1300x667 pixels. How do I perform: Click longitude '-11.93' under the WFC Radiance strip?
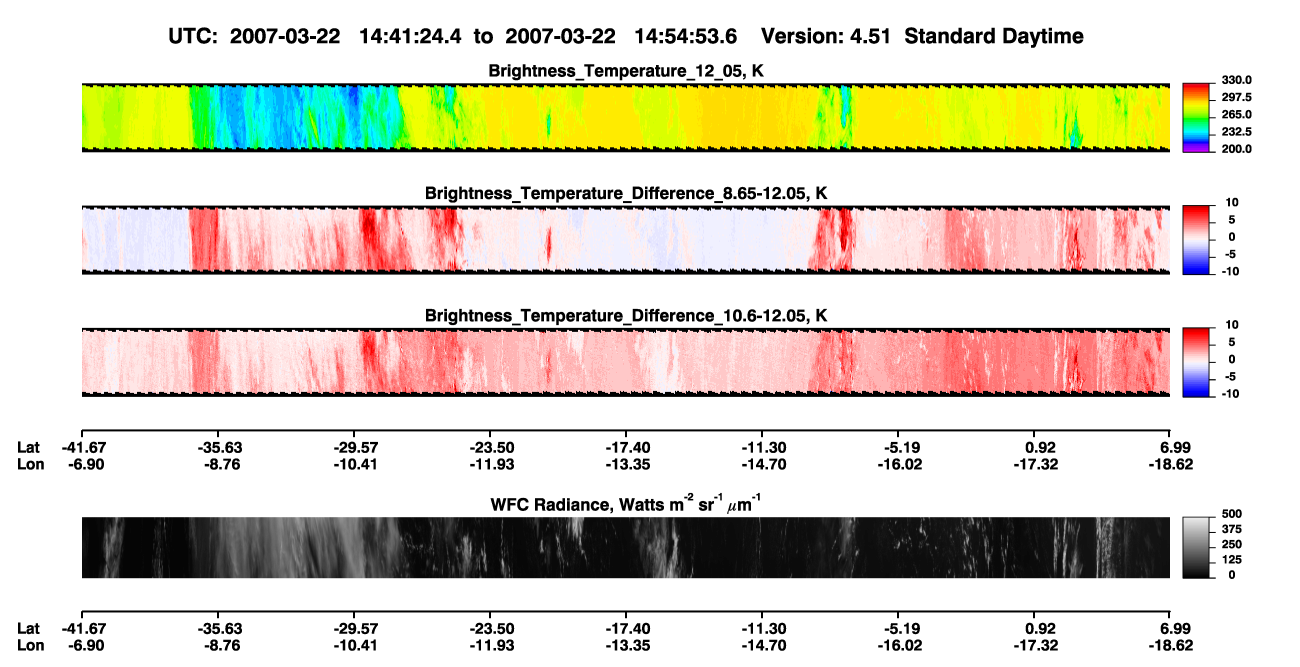pyautogui.click(x=492, y=645)
